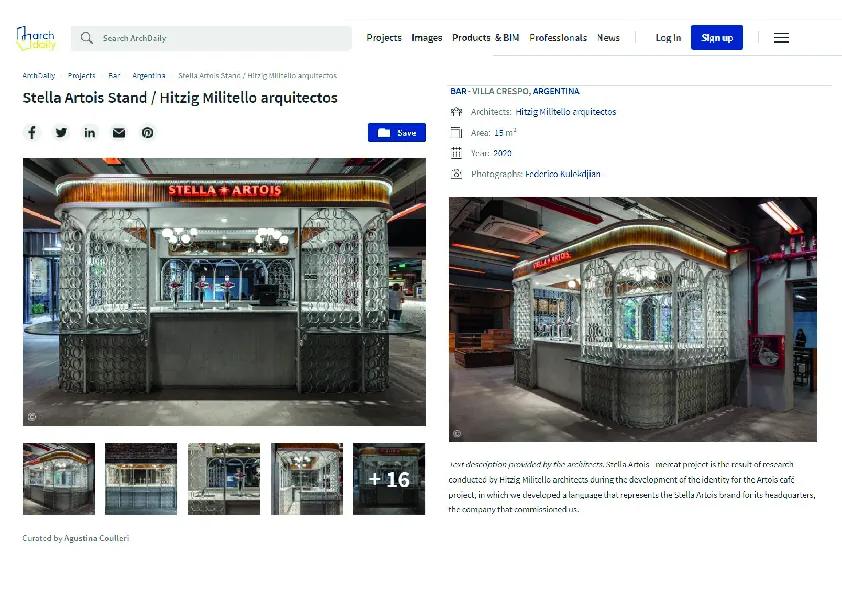Screen dimensions: 842x596
Task: Focus the Search ArchDaily field
Action: pyautogui.click(x=211, y=38)
